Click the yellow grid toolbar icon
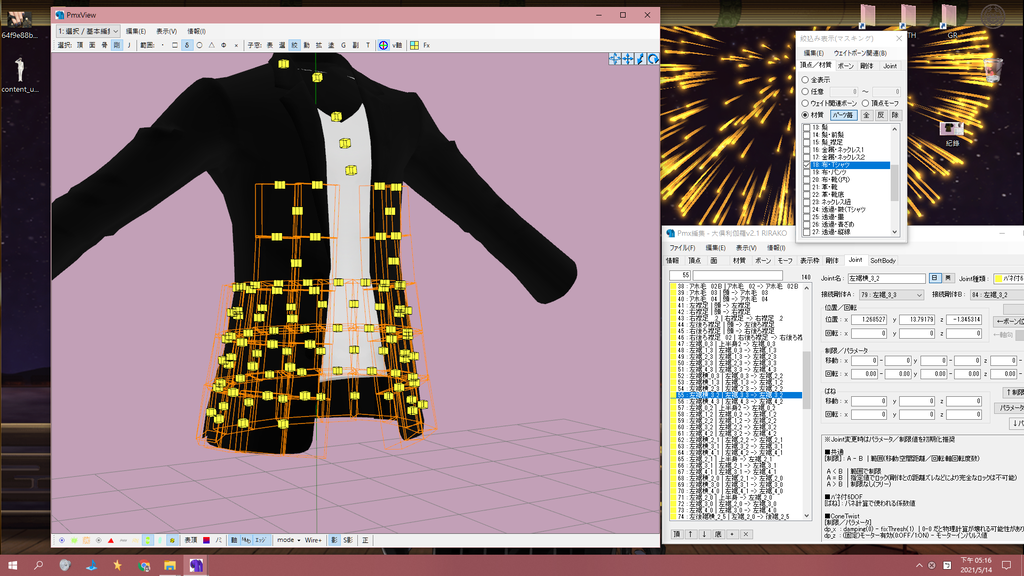Screen dimensions: 1024x576 click(414, 45)
